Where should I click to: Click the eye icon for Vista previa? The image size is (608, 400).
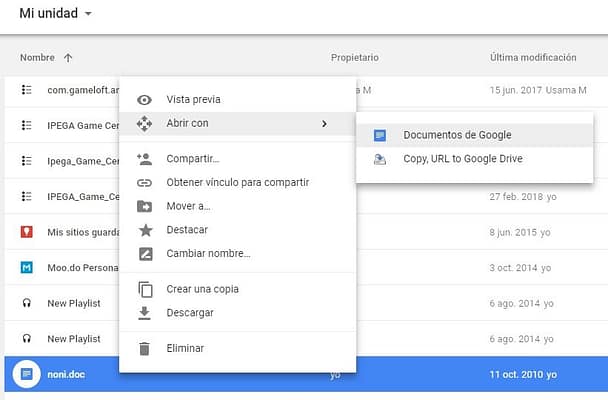144,100
